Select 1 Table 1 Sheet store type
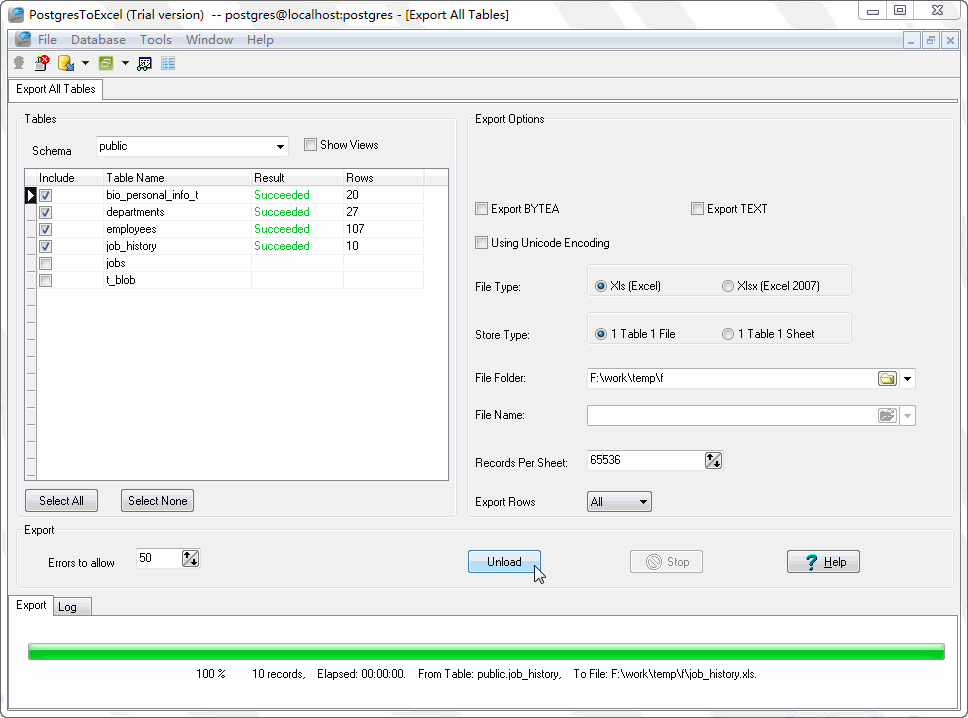Screen dimensions: 968x718 click(728, 334)
